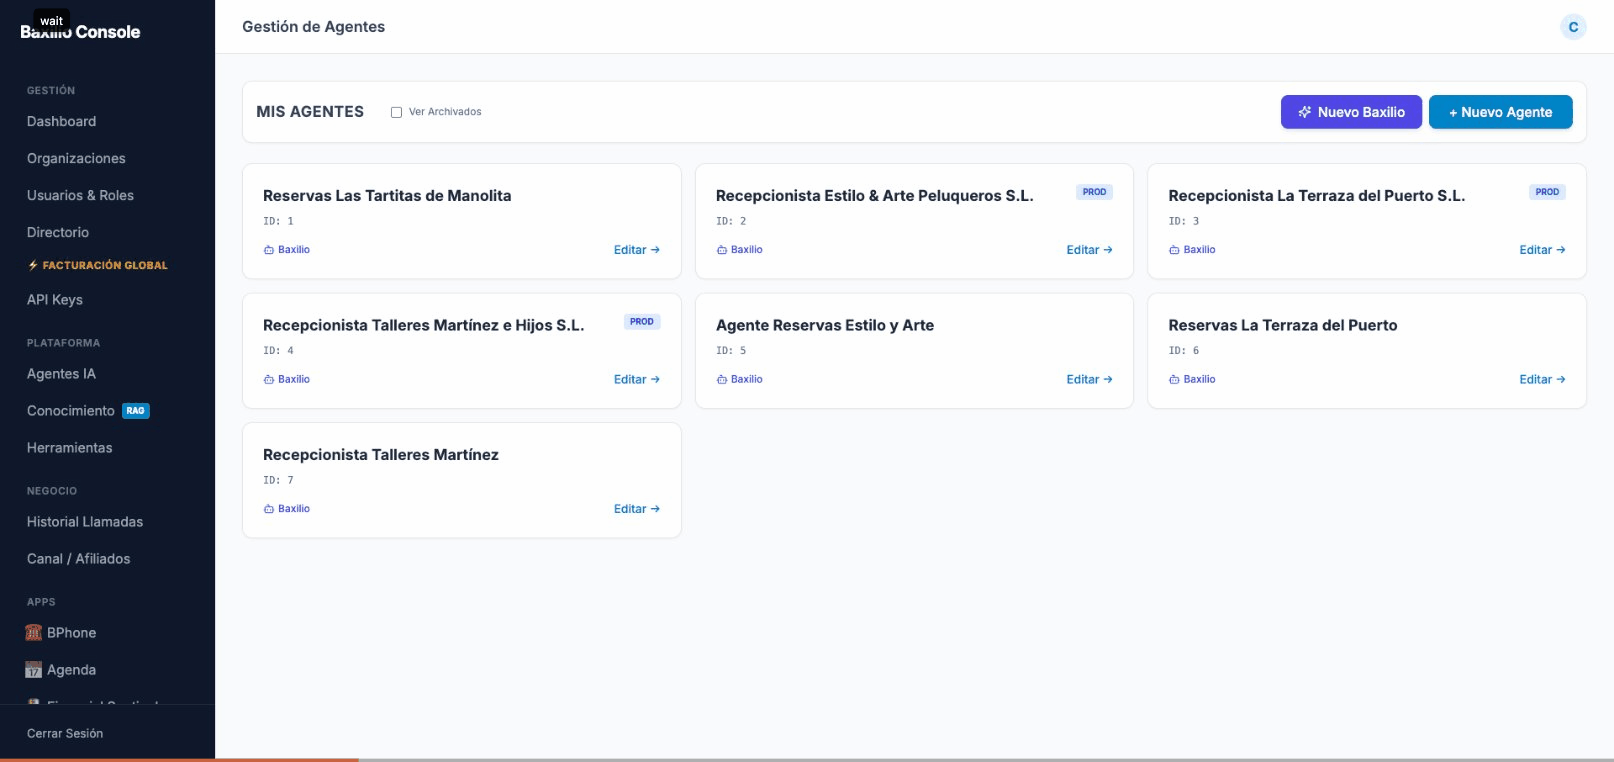
Task: Click Editar on Recepcionista Estilo & Arte Peluqueros
Action: [x=1089, y=250]
